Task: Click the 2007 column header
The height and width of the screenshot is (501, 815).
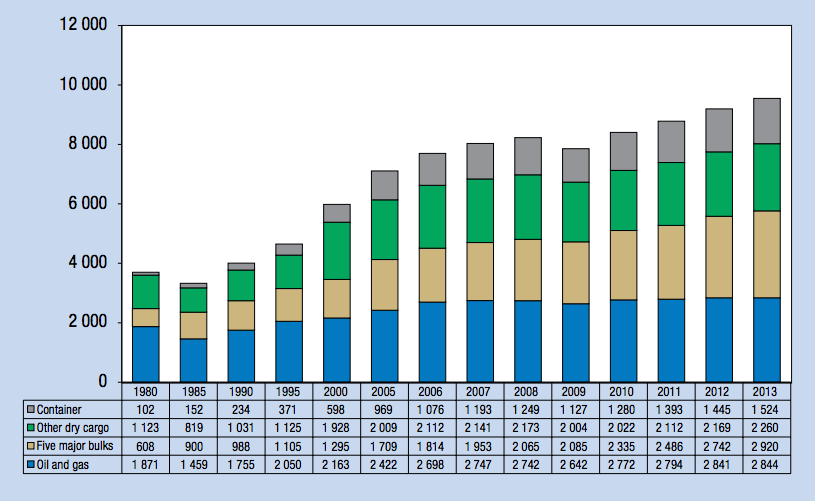Action: [x=478, y=392]
